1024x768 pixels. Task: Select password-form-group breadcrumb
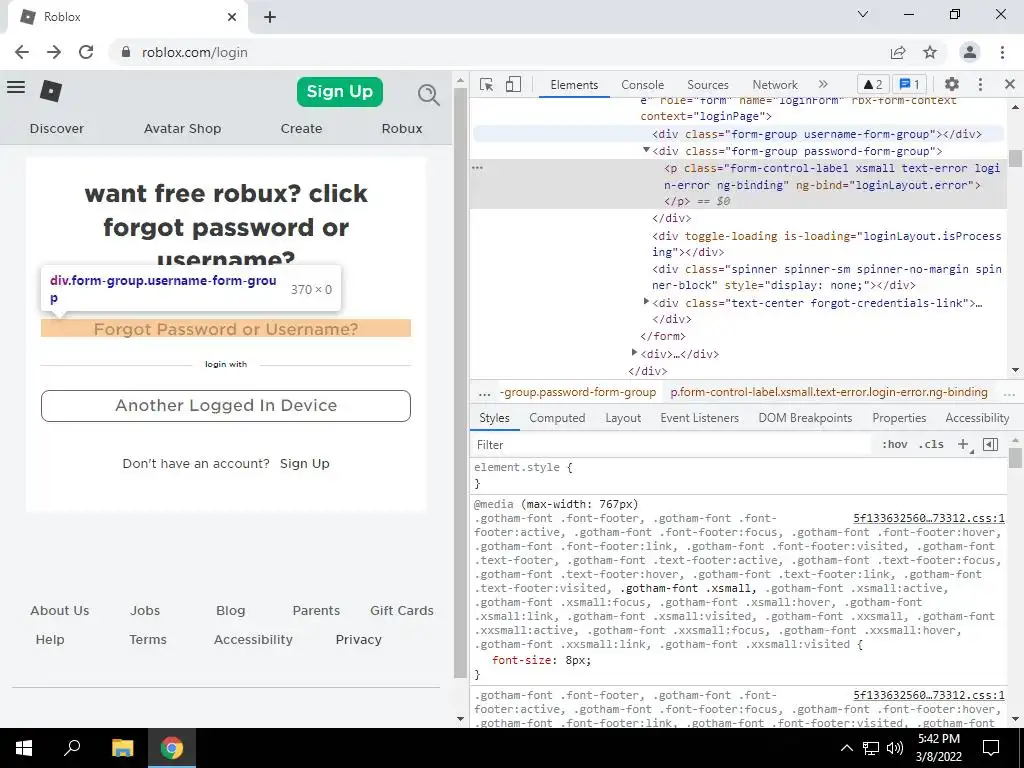577,392
